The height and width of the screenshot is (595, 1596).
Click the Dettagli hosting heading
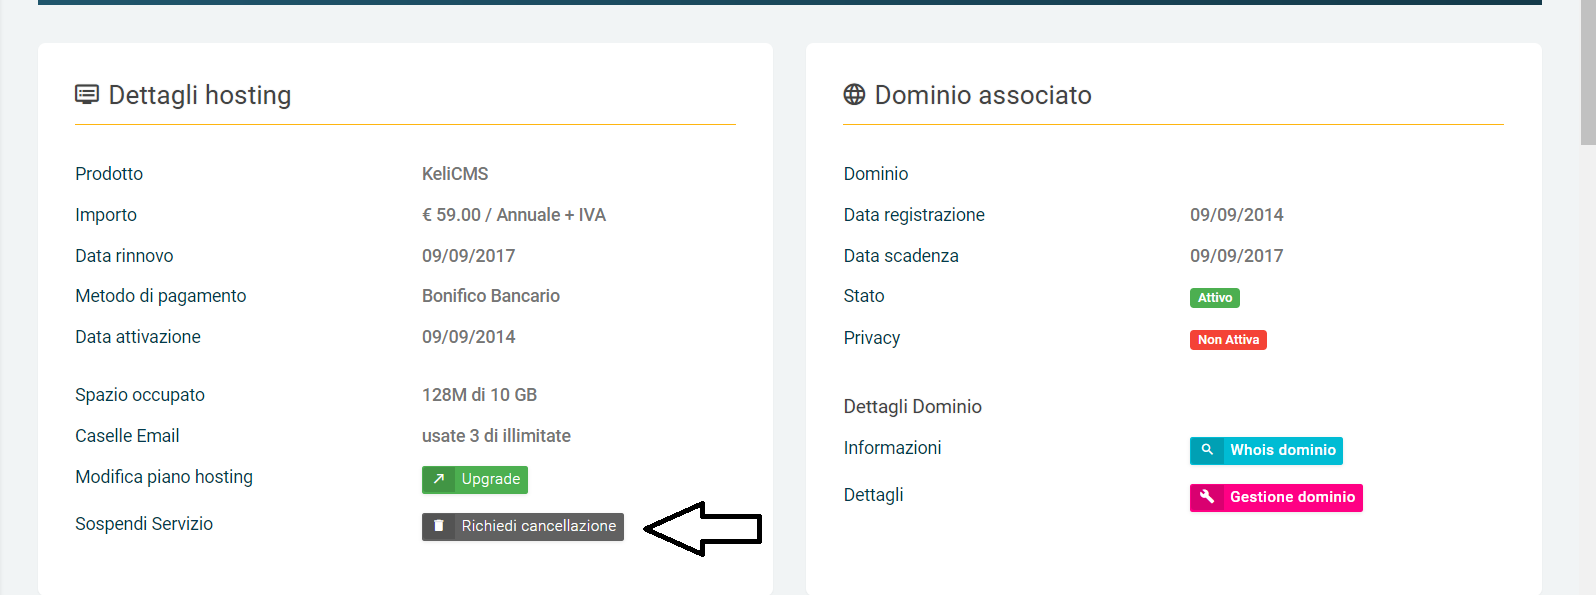pyautogui.click(x=200, y=95)
